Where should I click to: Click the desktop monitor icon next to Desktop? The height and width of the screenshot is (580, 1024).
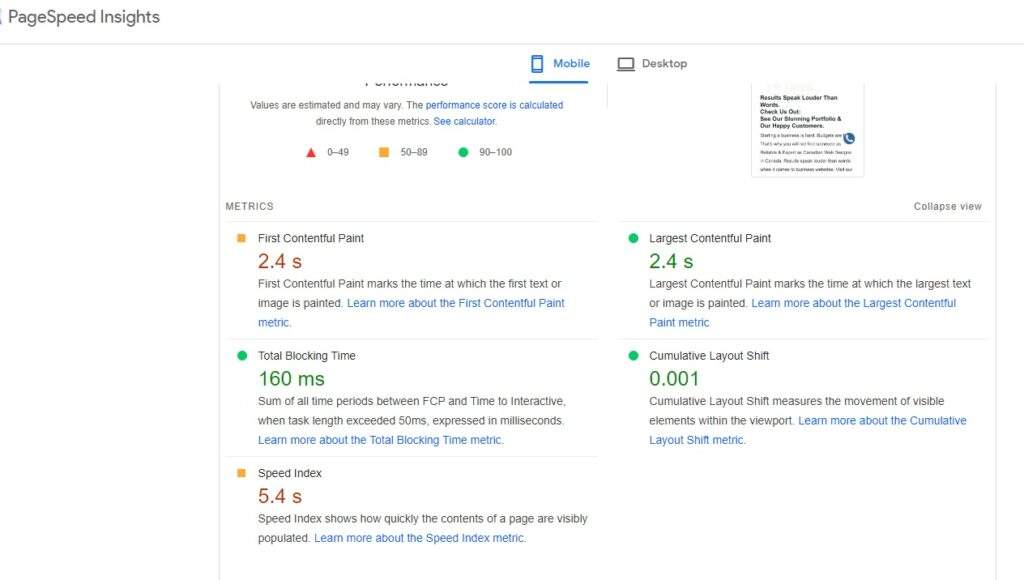coord(625,62)
